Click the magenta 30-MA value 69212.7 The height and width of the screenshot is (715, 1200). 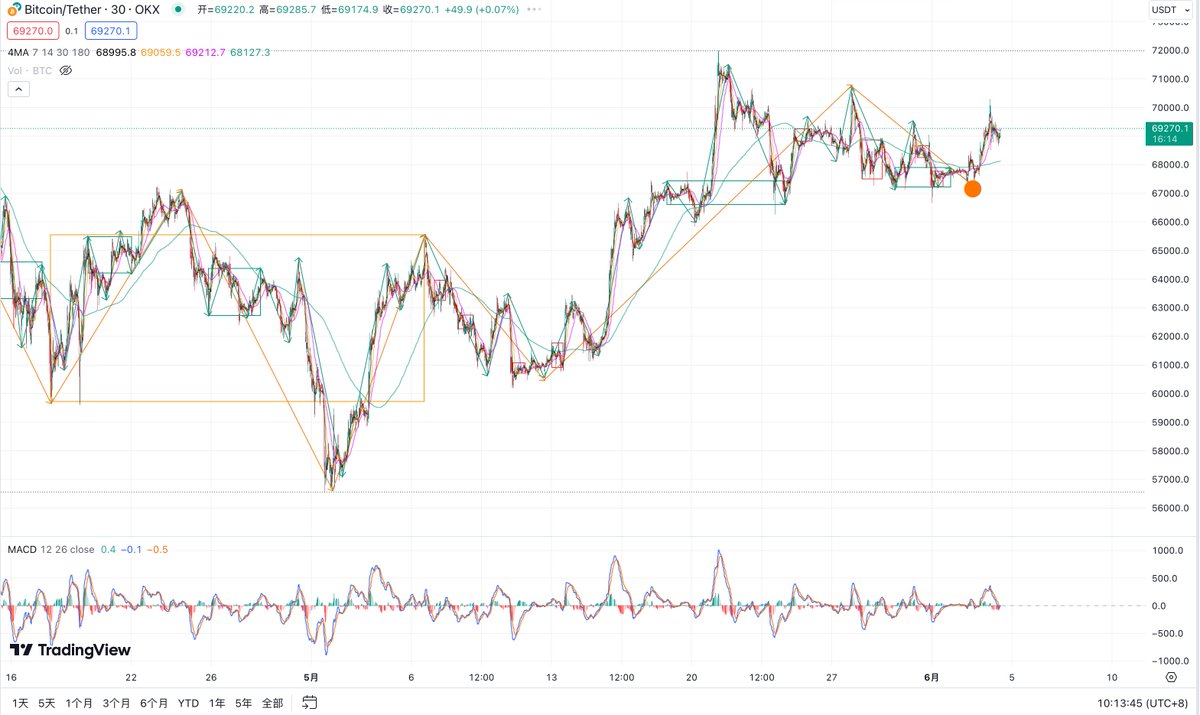click(x=205, y=52)
